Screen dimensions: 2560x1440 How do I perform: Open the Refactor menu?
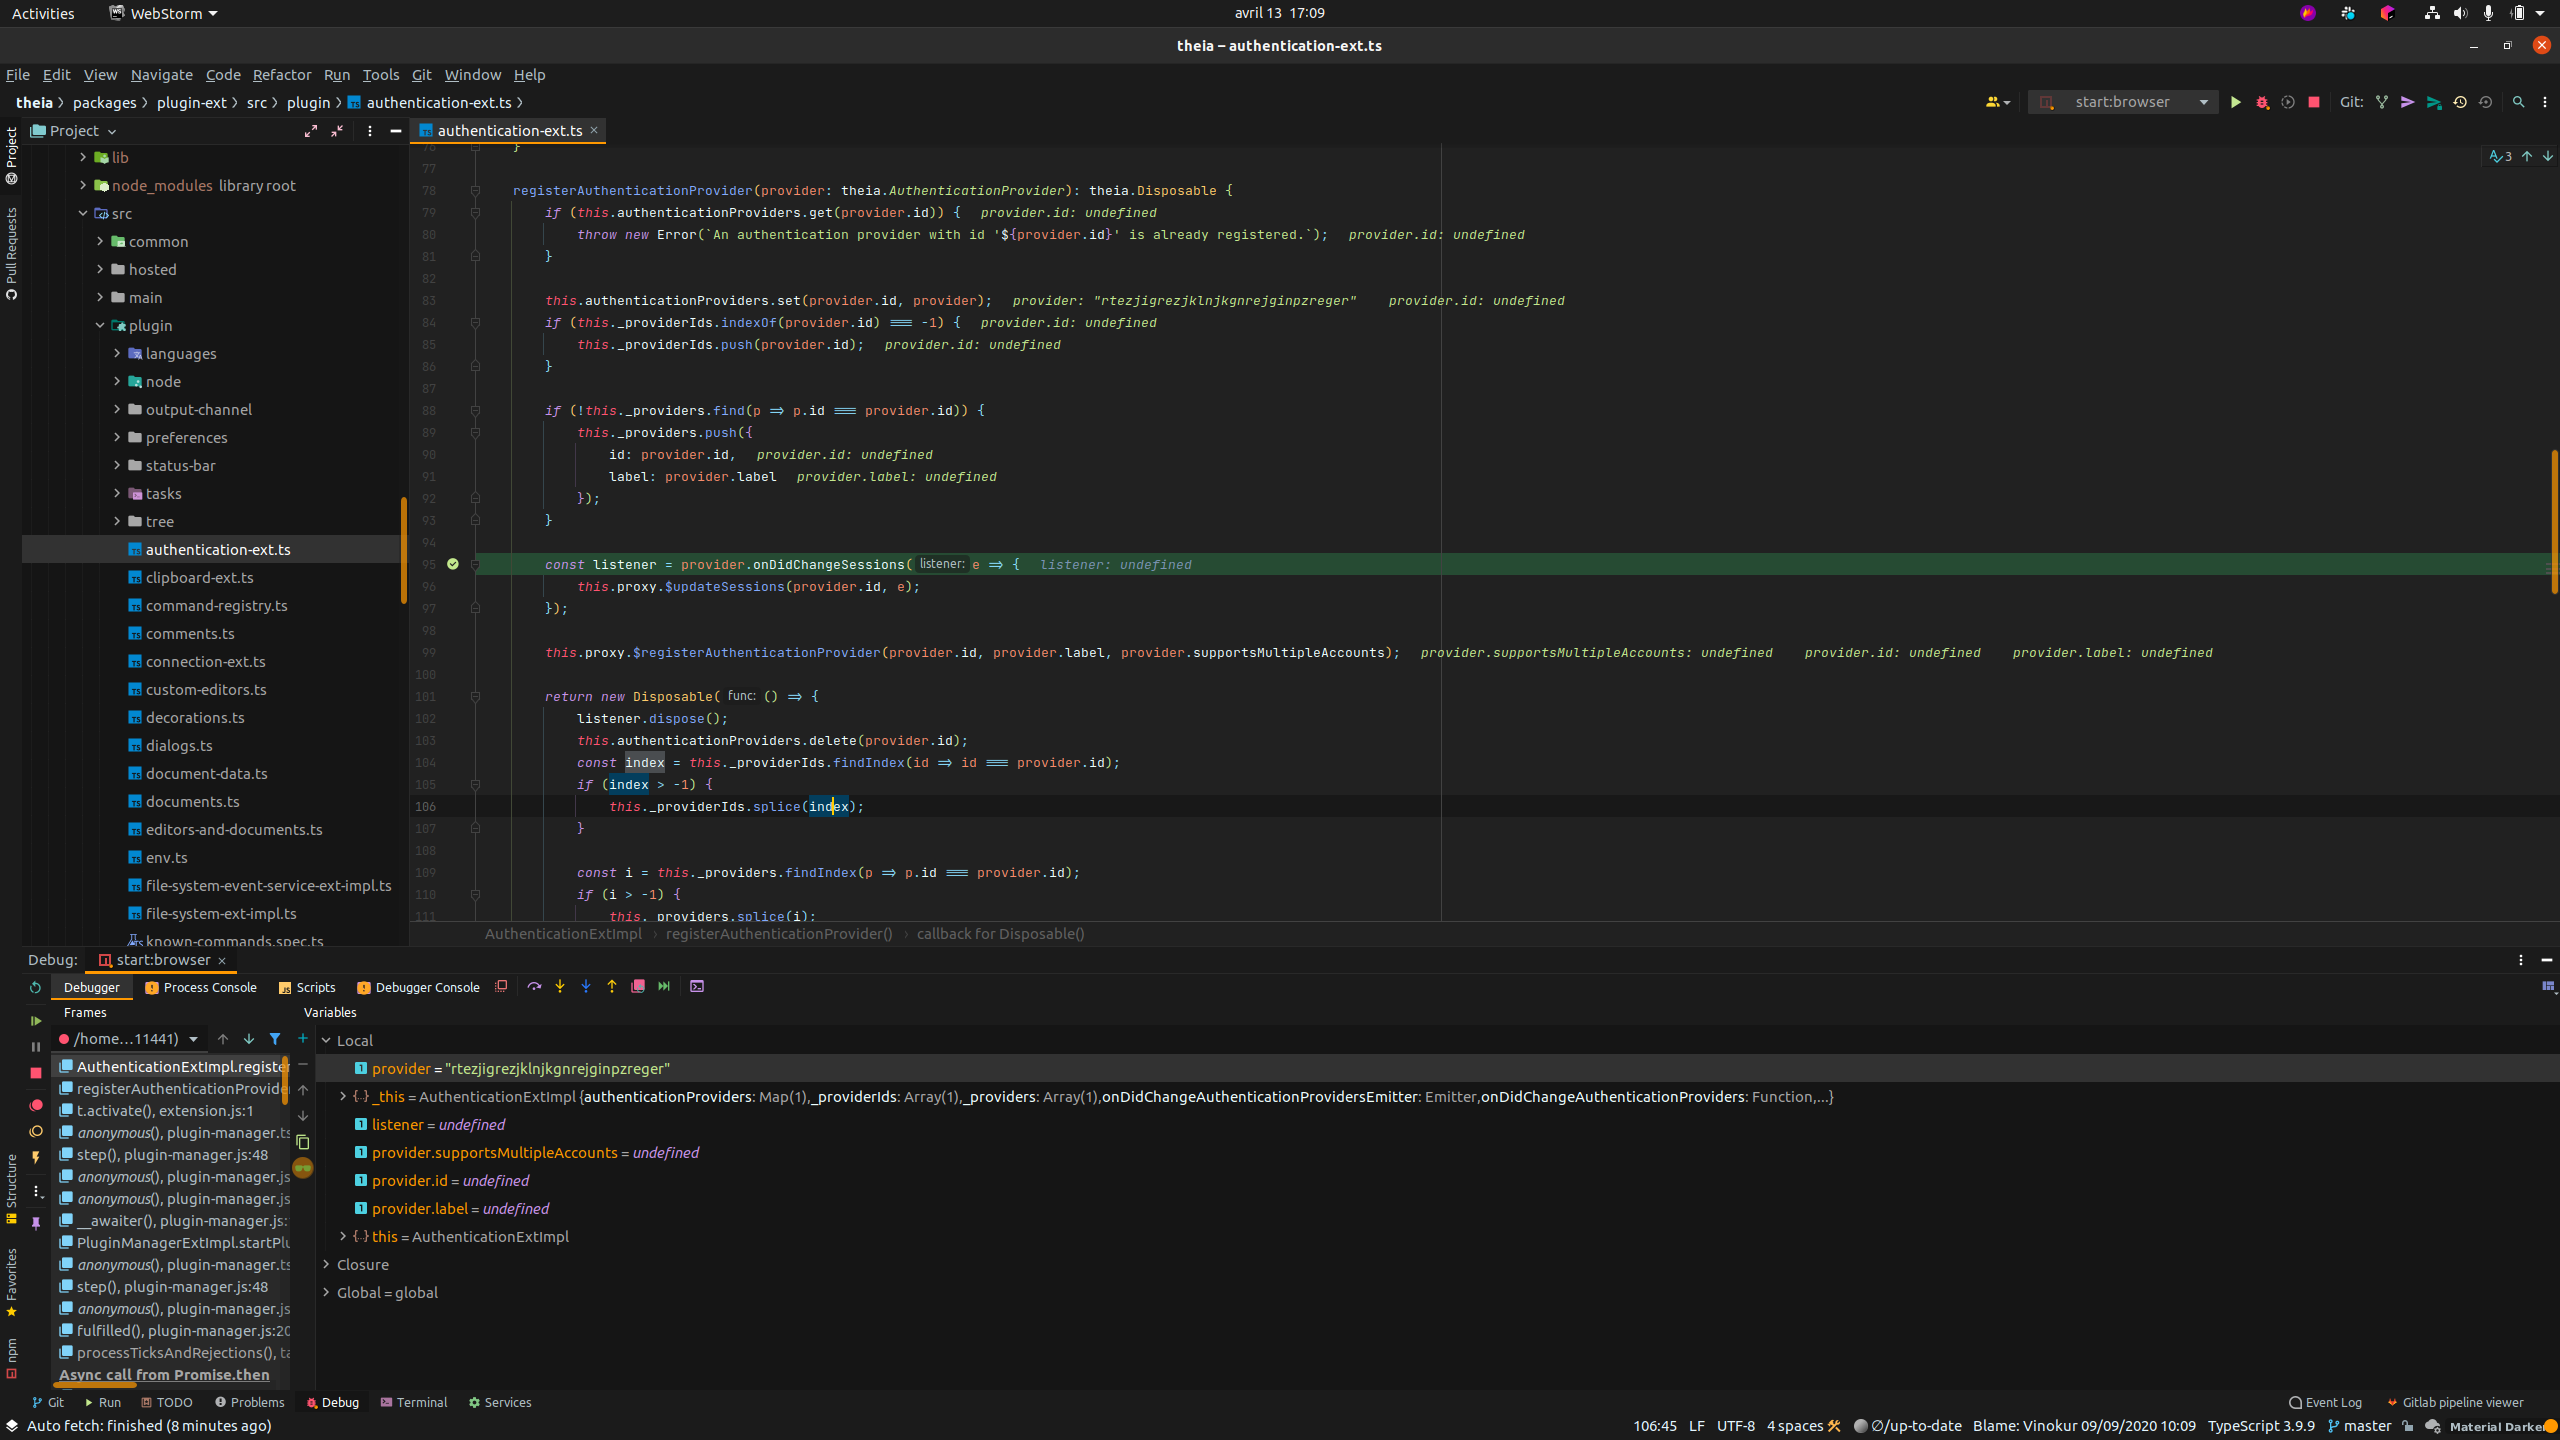[x=281, y=75]
